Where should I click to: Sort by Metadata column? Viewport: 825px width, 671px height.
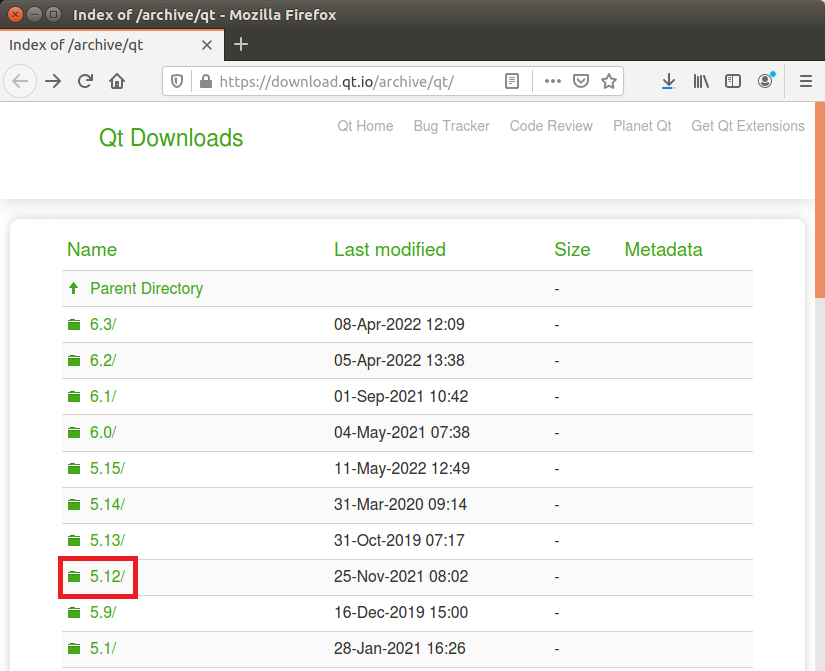[663, 249]
